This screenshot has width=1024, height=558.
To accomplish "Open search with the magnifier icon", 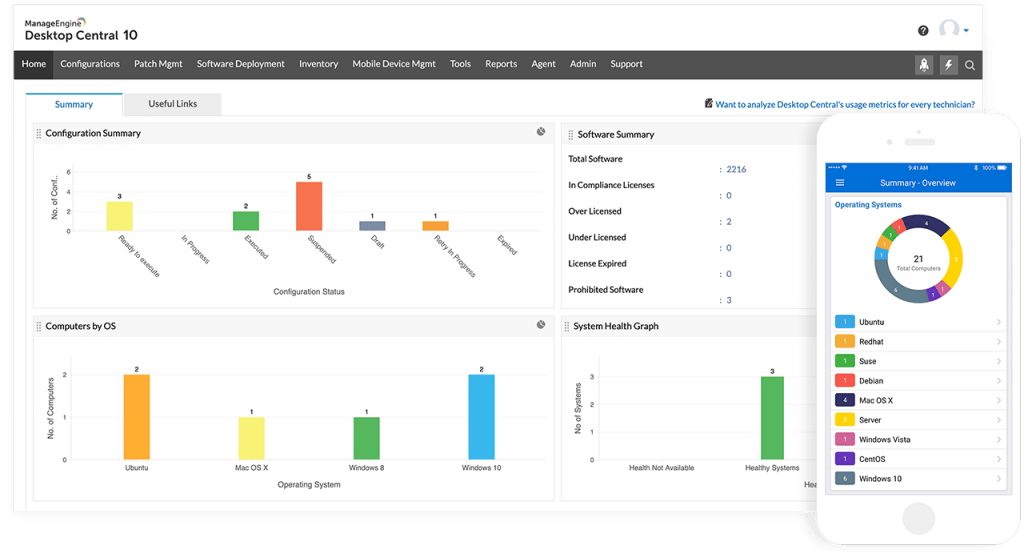I will click(969, 65).
